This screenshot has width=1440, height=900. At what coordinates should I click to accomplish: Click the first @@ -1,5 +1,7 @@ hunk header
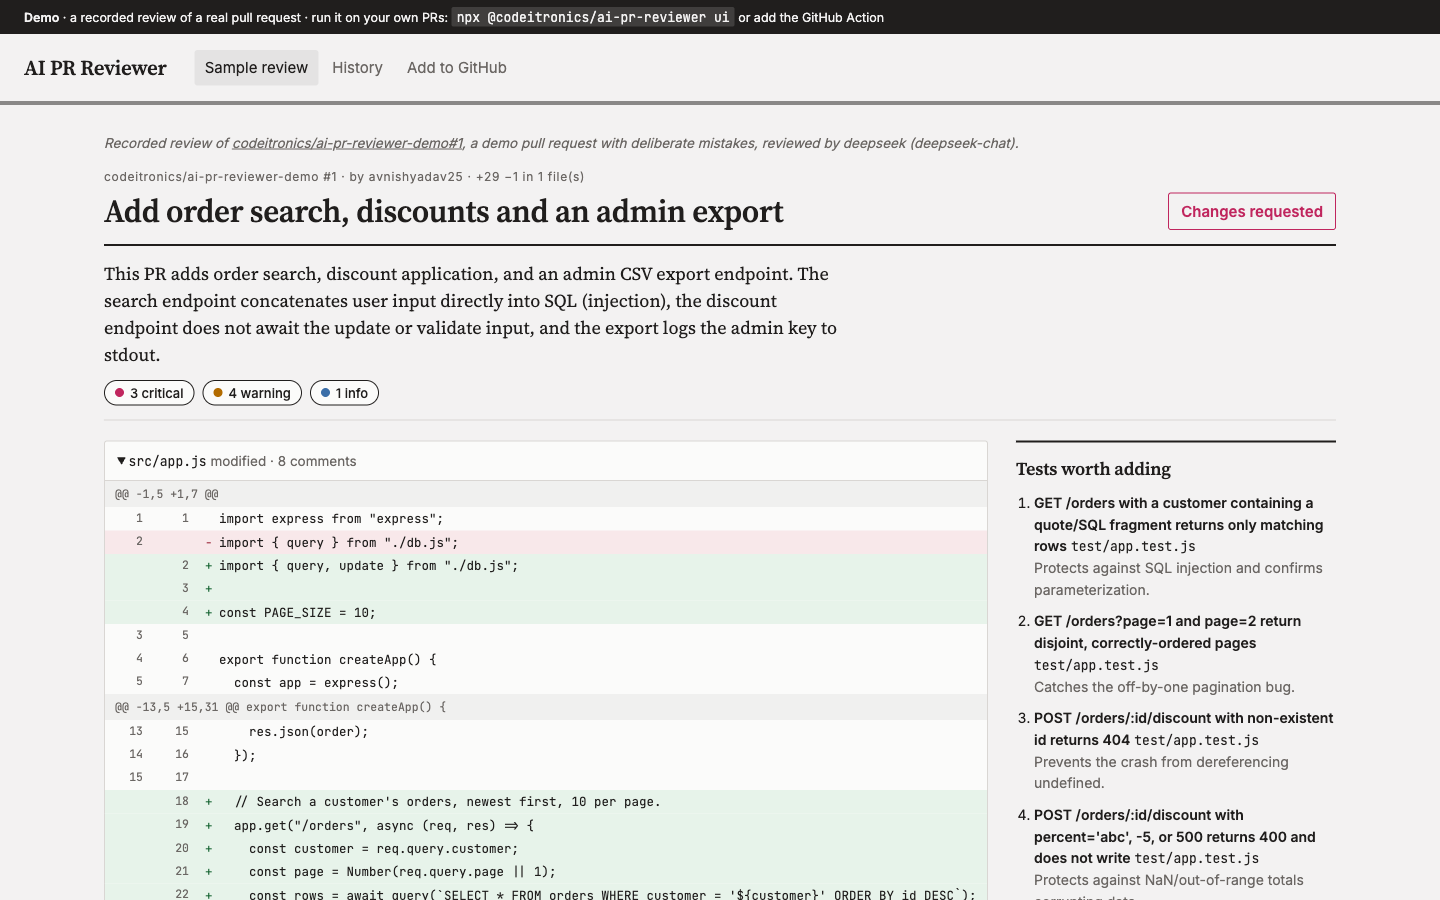(546, 494)
